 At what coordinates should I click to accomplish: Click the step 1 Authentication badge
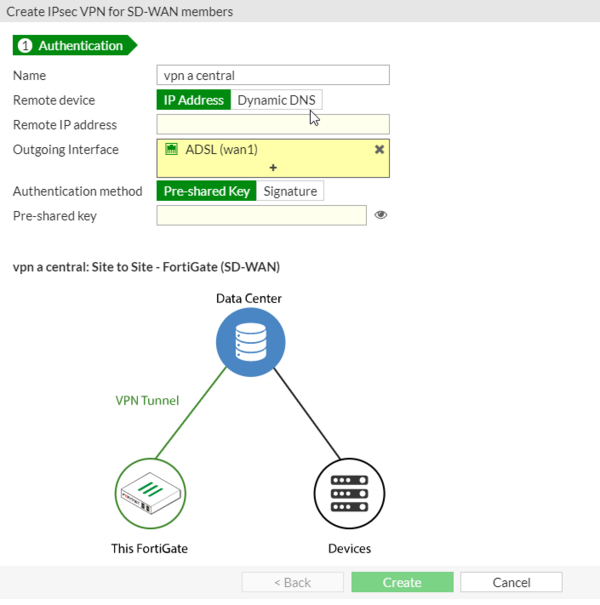point(75,46)
